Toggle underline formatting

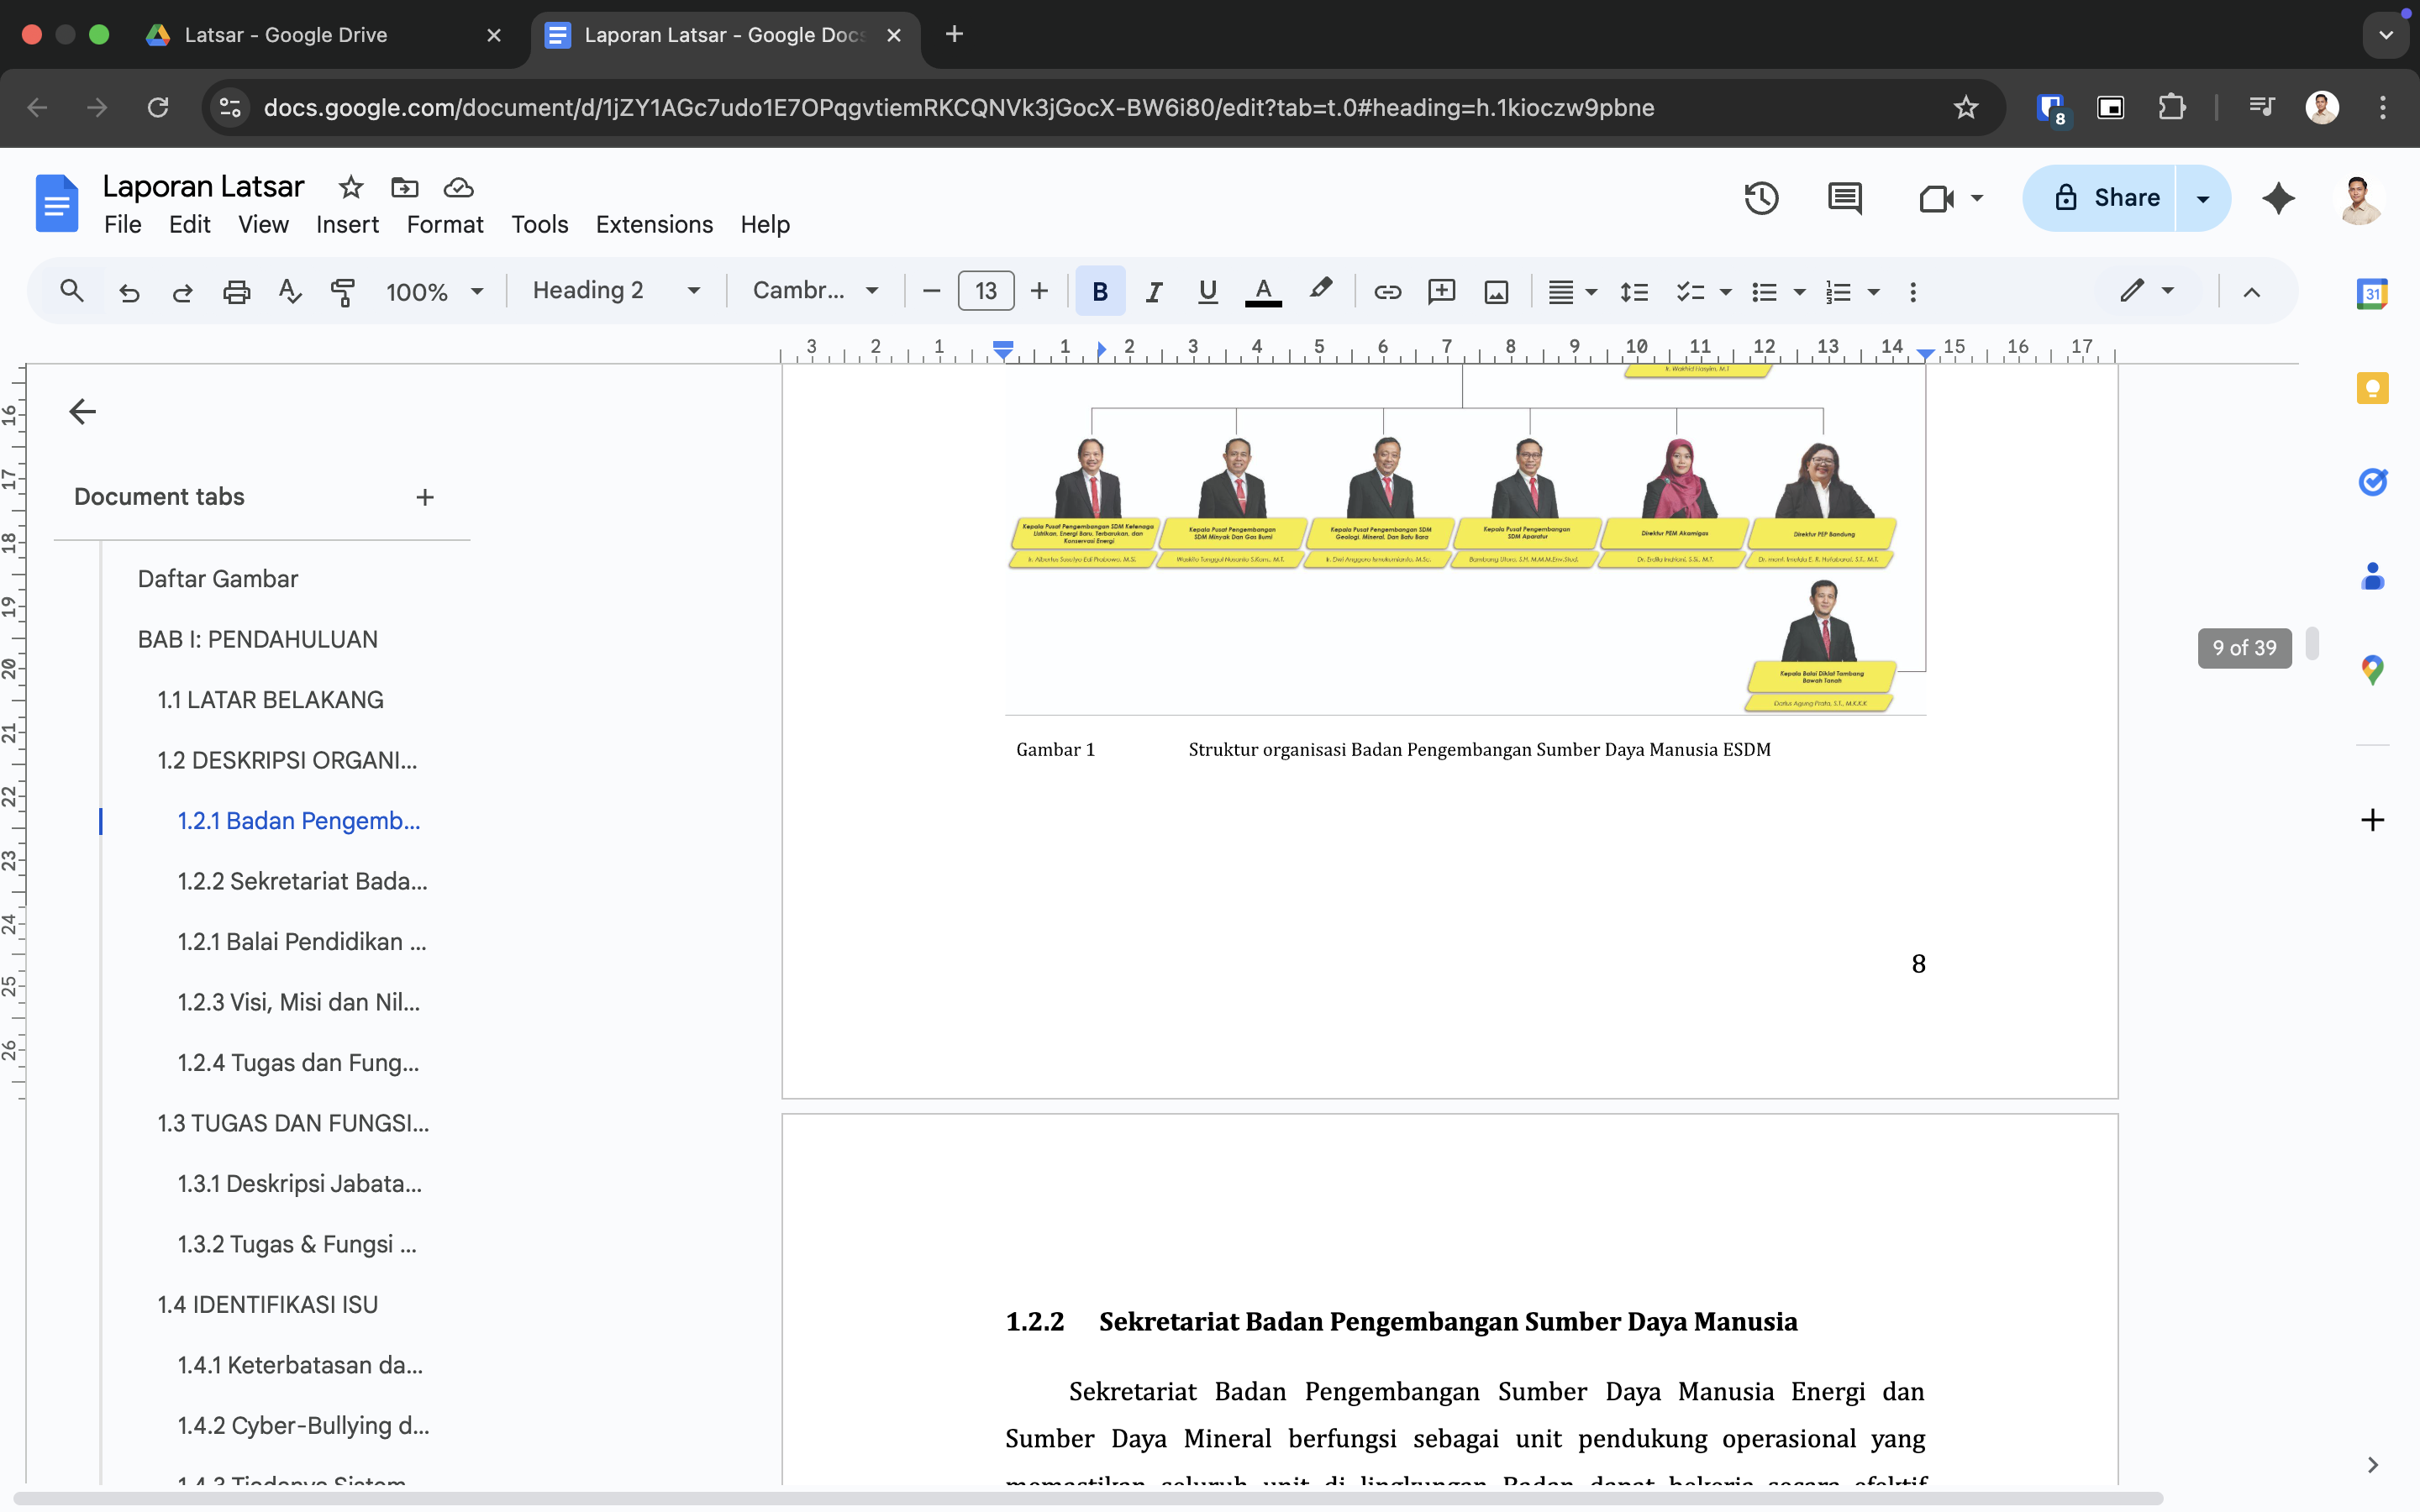[x=1207, y=291]
